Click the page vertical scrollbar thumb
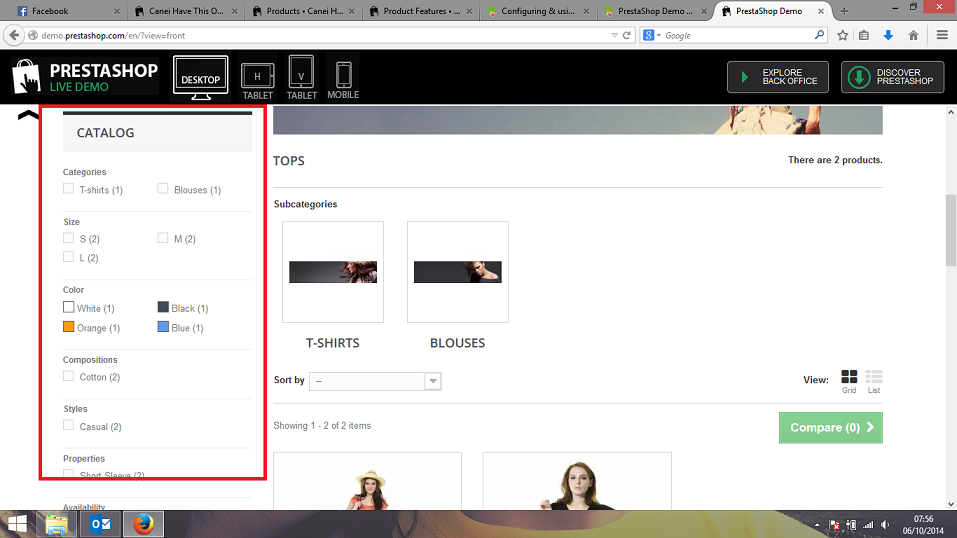This screenshot has width=957, height=538. coord(951,230)
